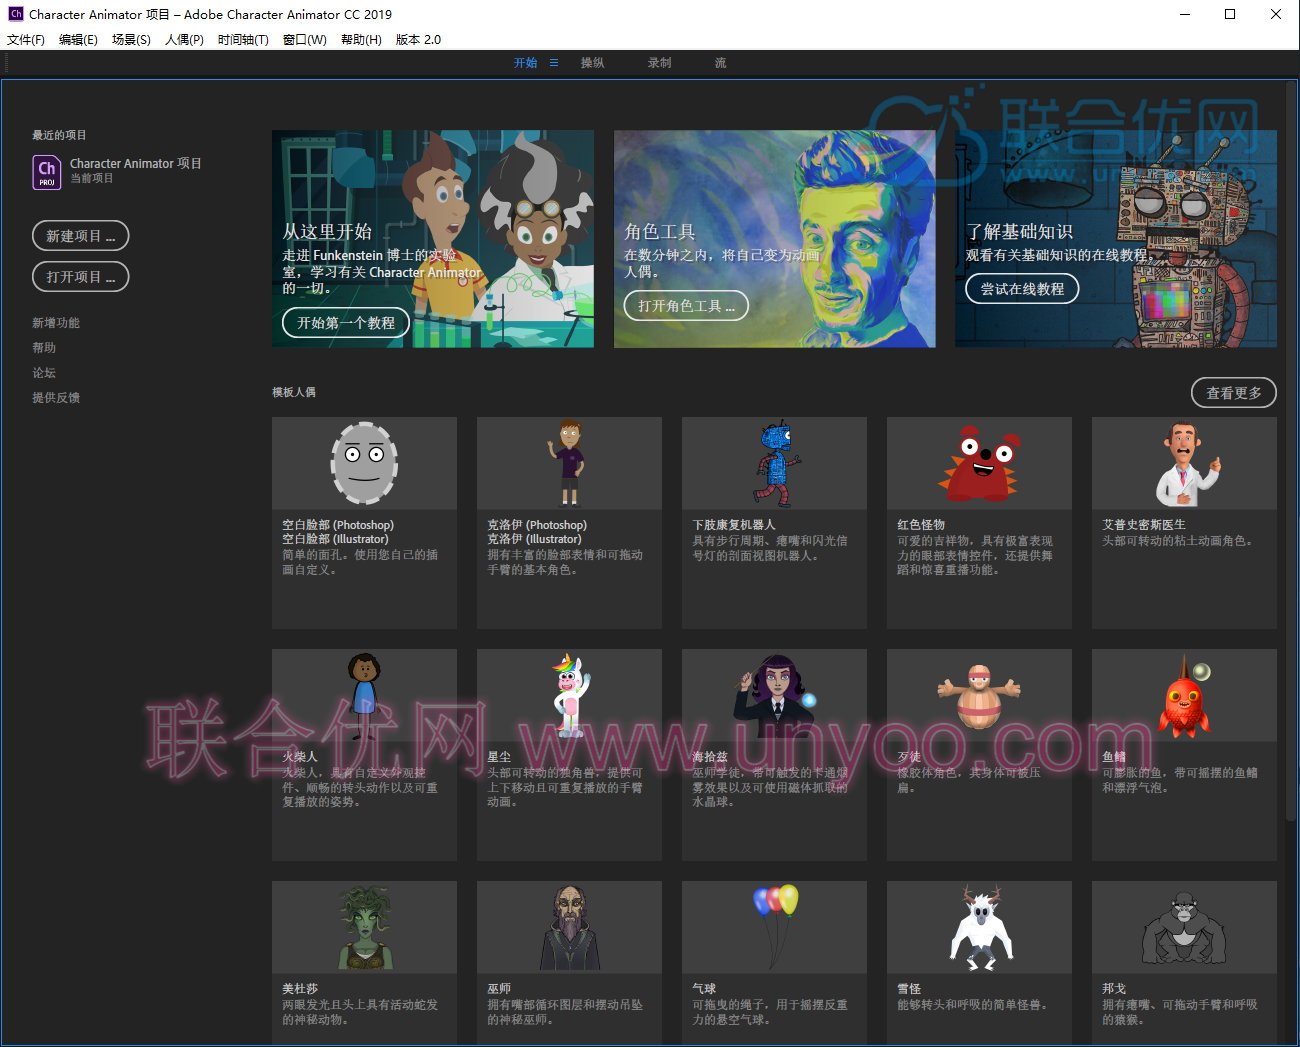Select the Balloons (气球) puppet thumbnail

point(774,927)
